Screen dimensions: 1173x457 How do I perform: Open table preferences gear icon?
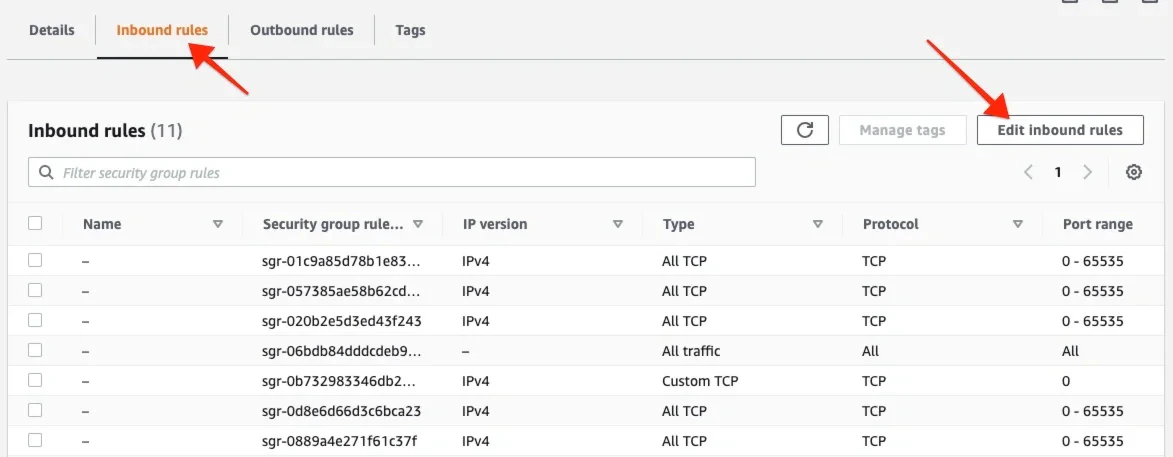click(1133, 172)
